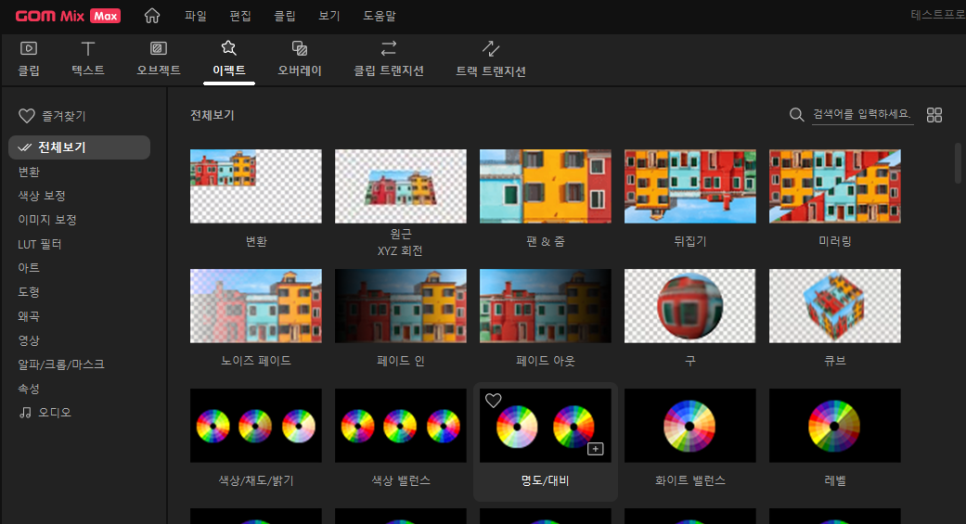Select the LUT 필터 category

click(x=39, y=244)
